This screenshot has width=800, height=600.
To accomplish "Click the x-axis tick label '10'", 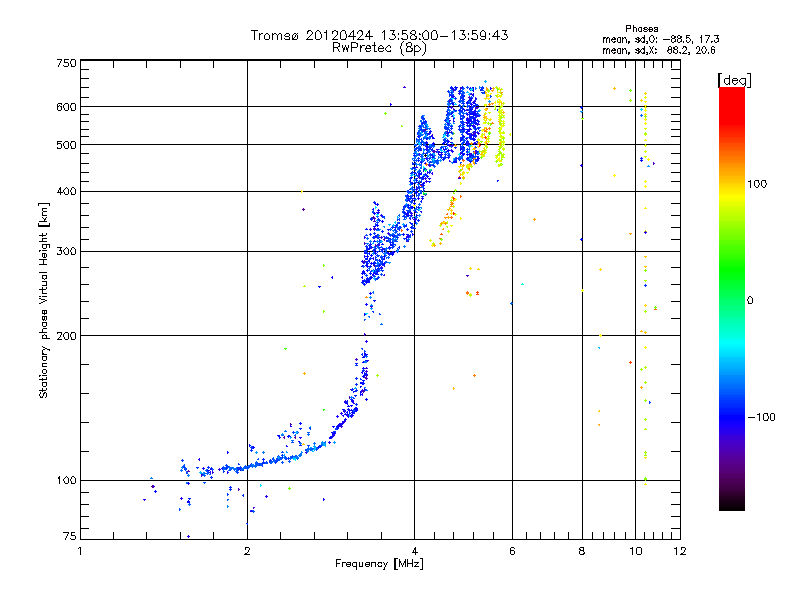I will click(x=636, y=551).
